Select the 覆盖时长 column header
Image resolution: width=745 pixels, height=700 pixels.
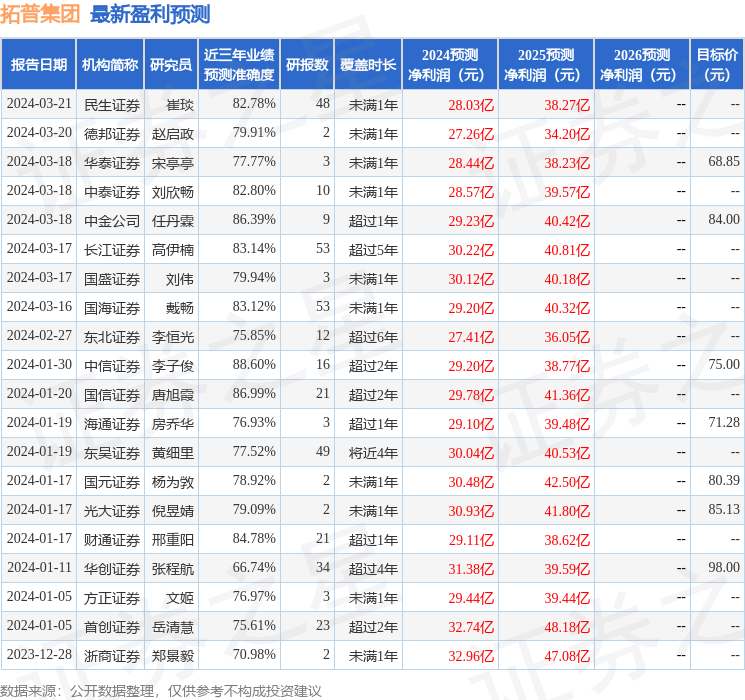pos(368,65)
